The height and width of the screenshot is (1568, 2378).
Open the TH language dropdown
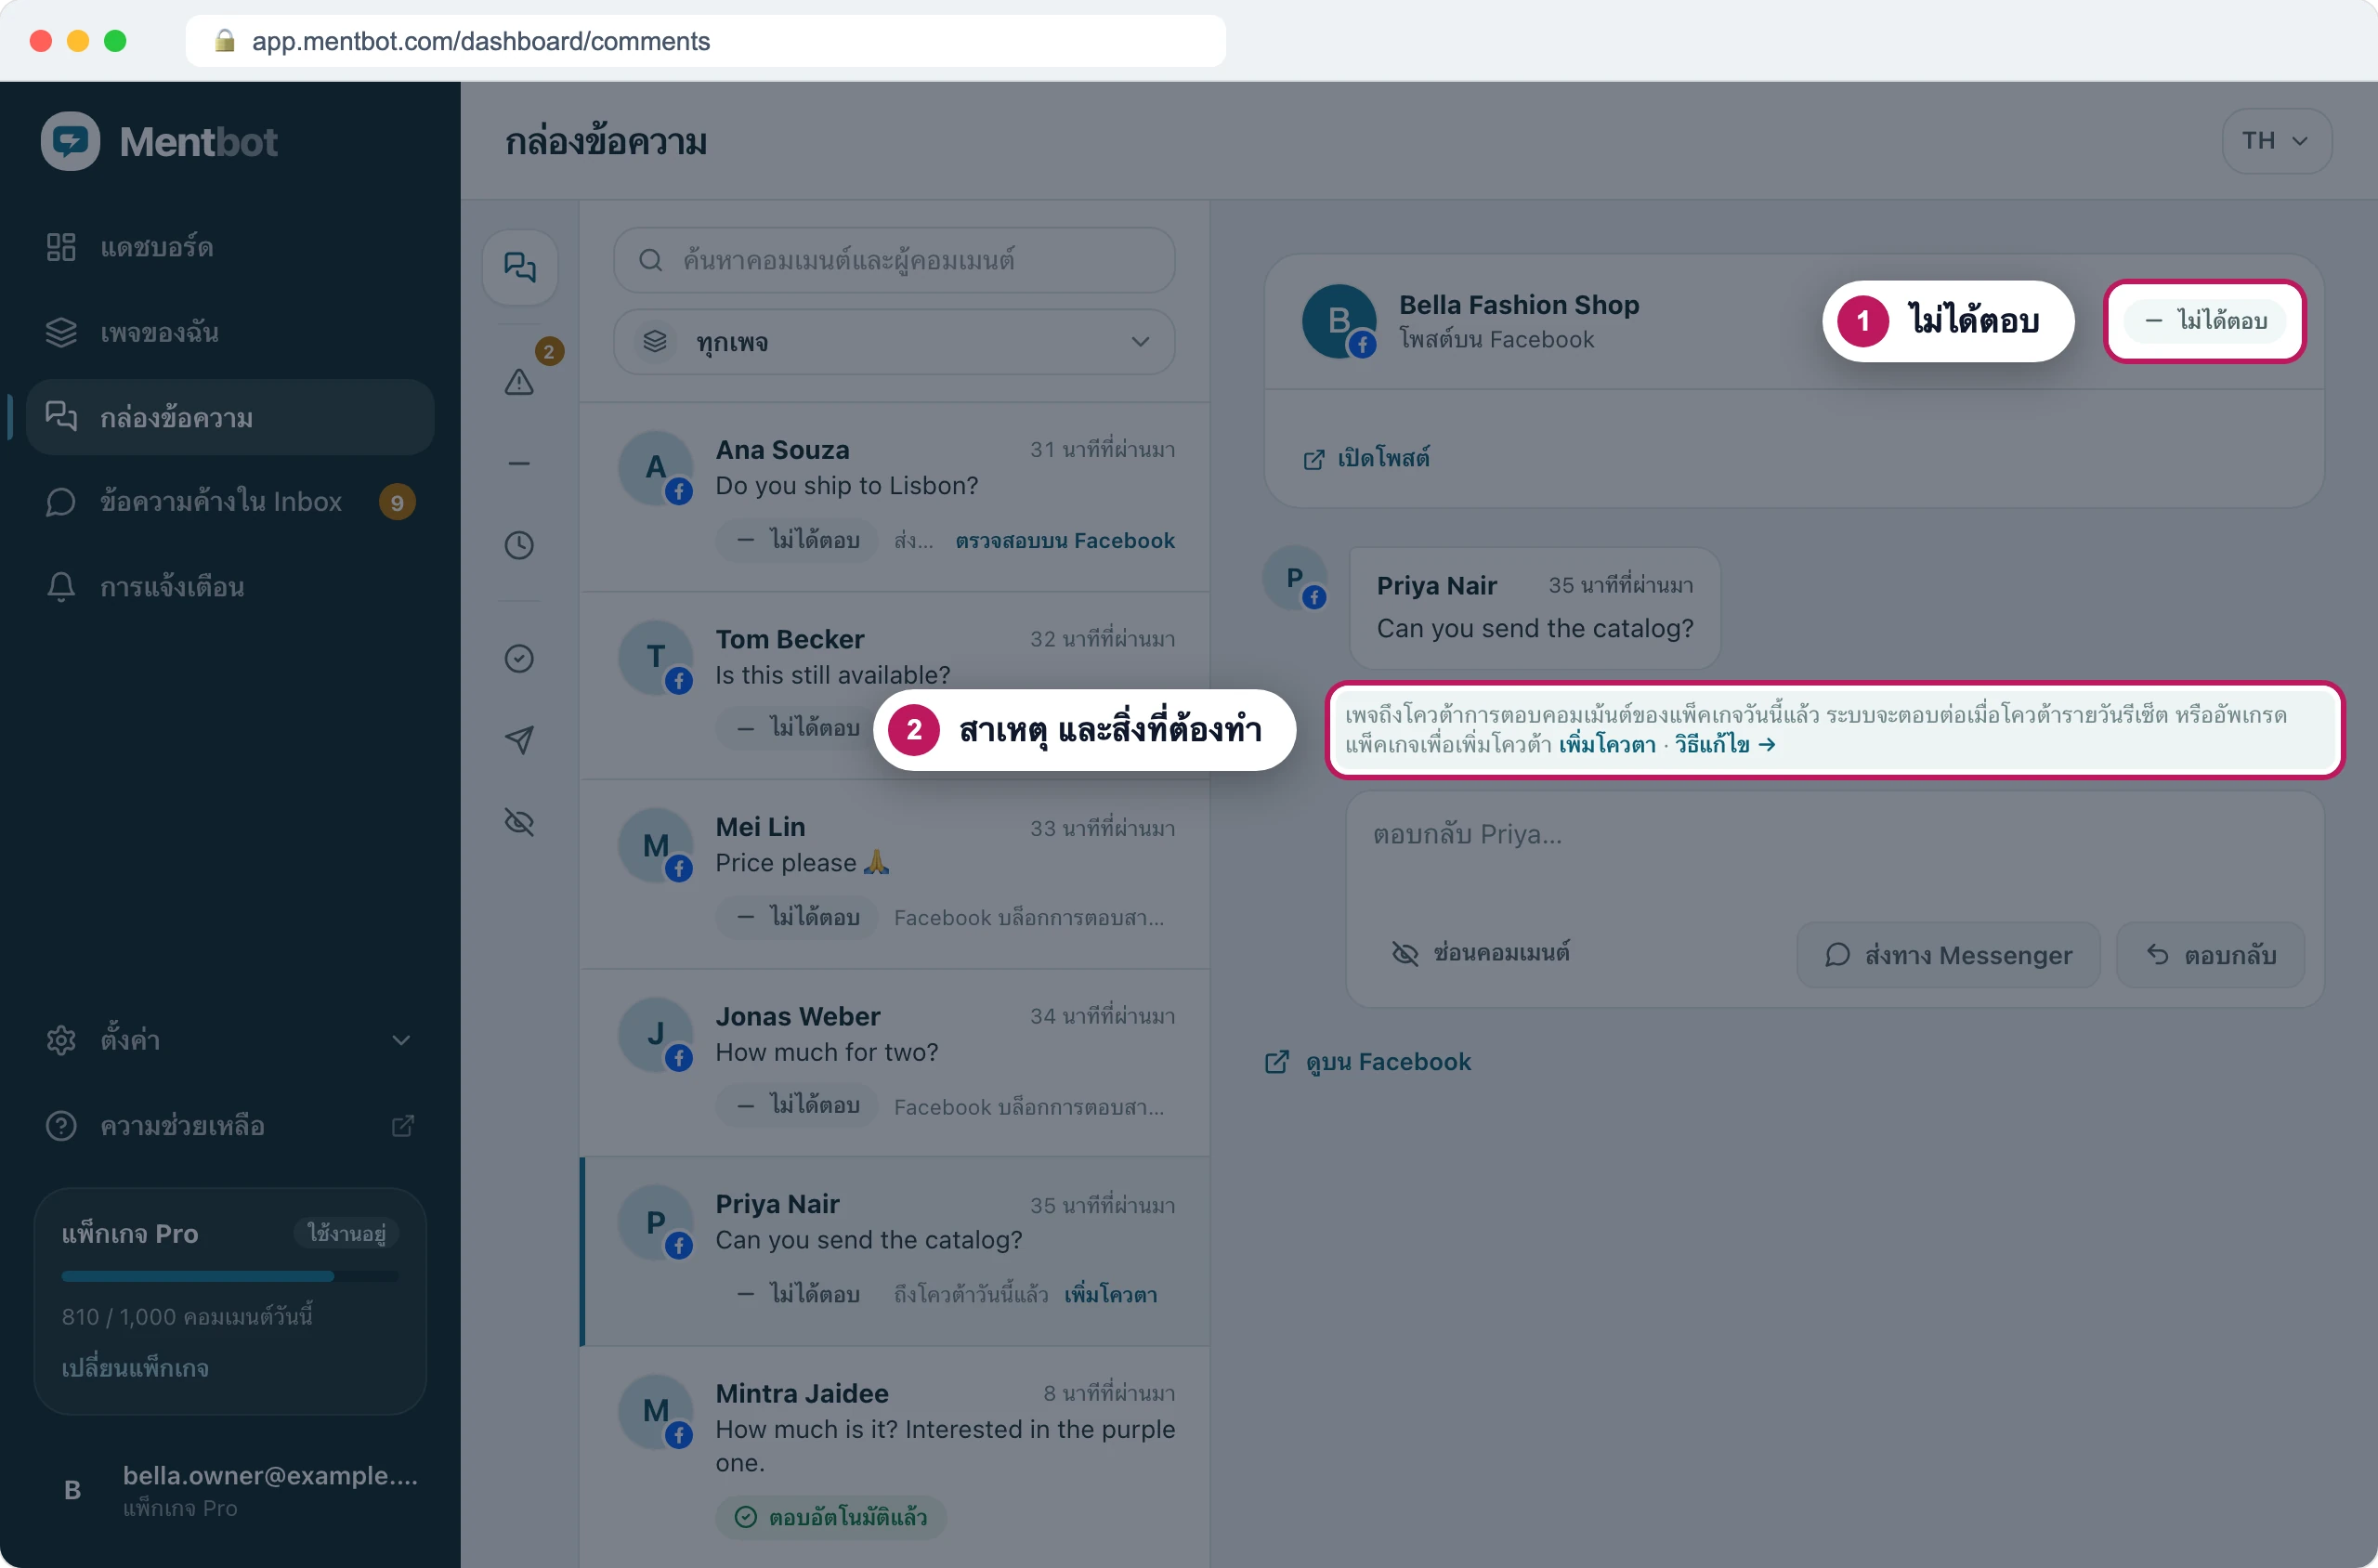[x=2277, y=141]
